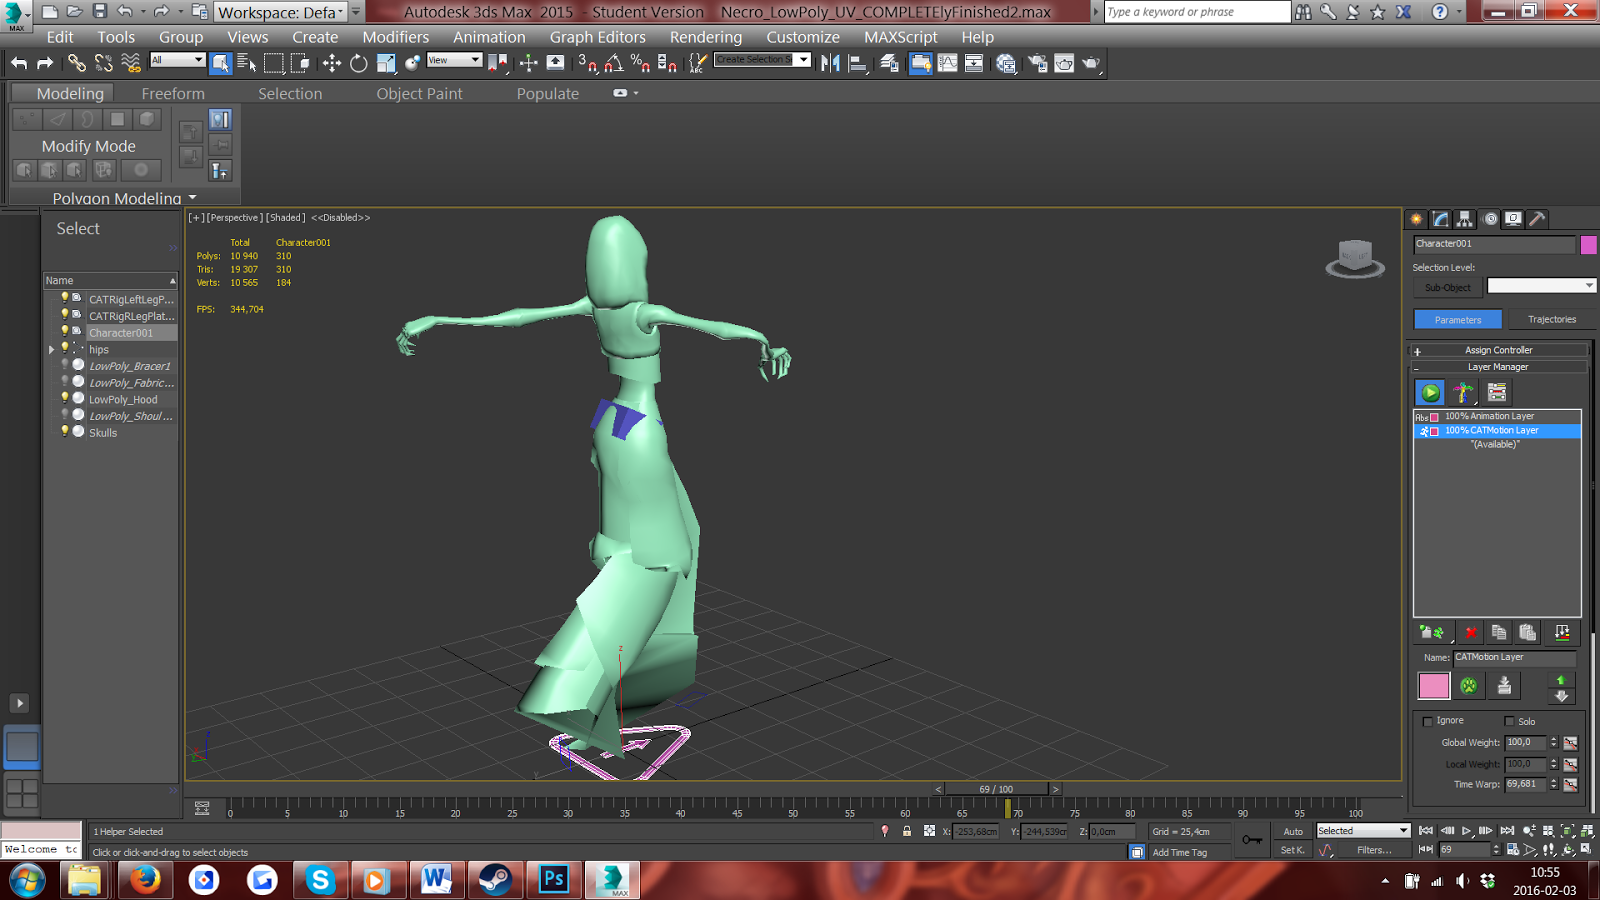Click the Auto key button

[1293, 831]
